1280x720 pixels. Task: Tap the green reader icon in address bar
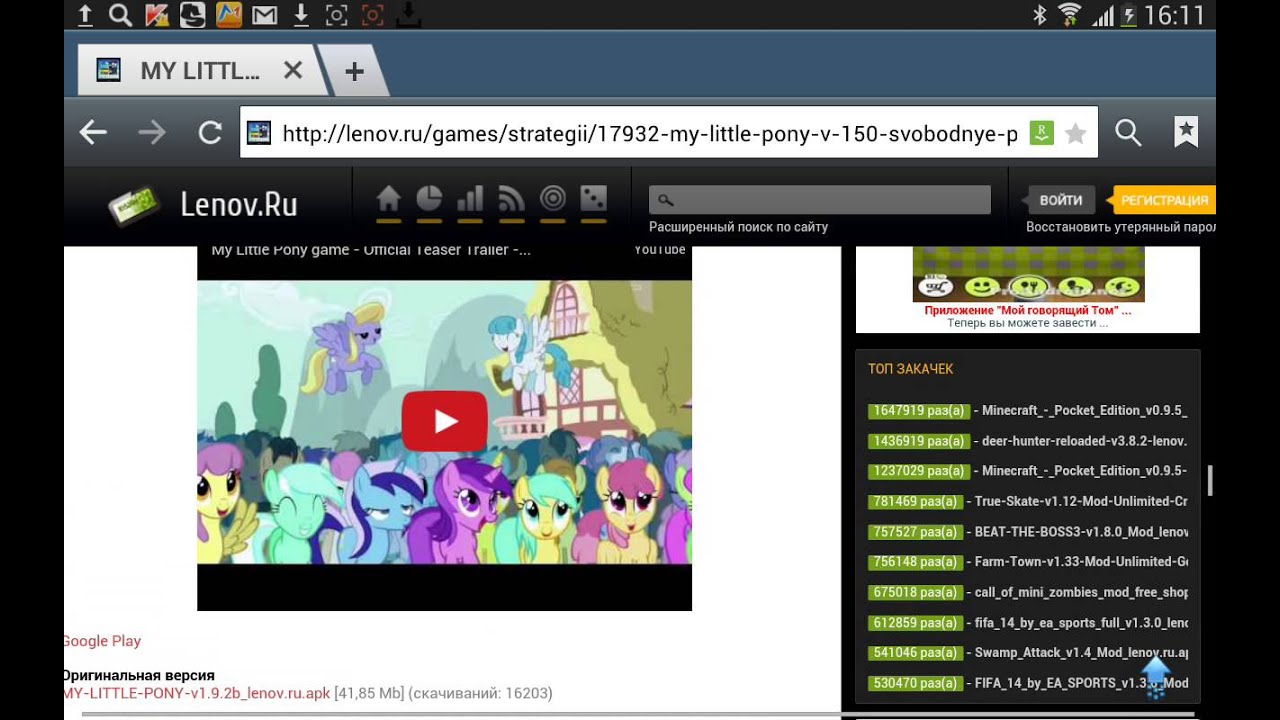pyautogui.click(x=1041, y=133)
